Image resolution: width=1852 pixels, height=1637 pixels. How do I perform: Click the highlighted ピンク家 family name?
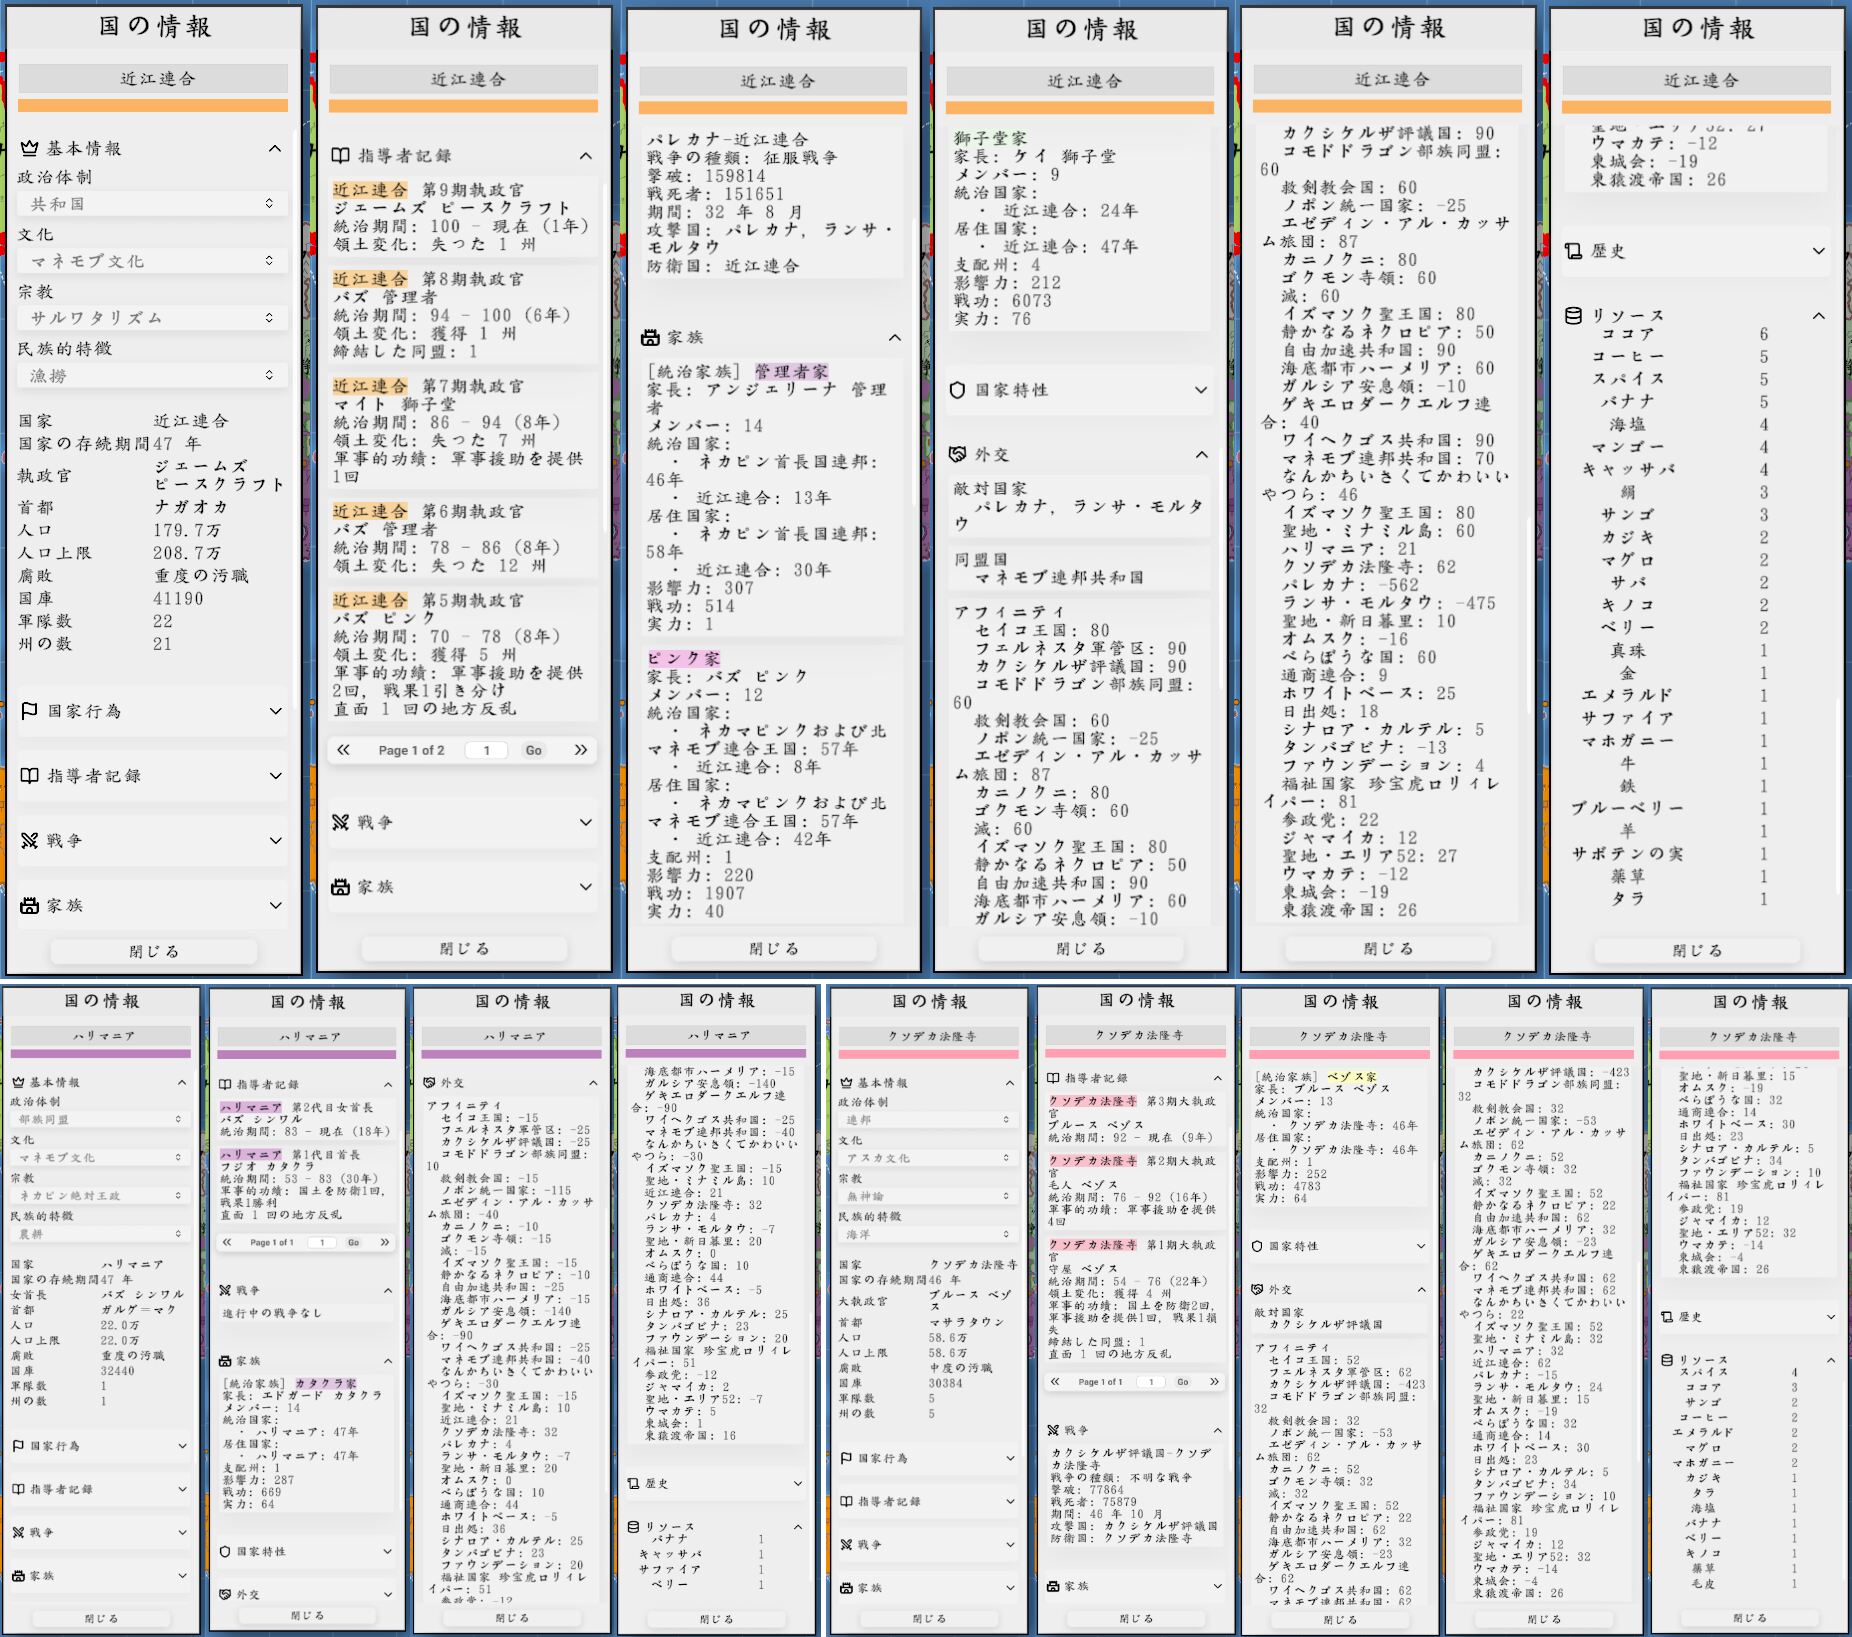684,658
